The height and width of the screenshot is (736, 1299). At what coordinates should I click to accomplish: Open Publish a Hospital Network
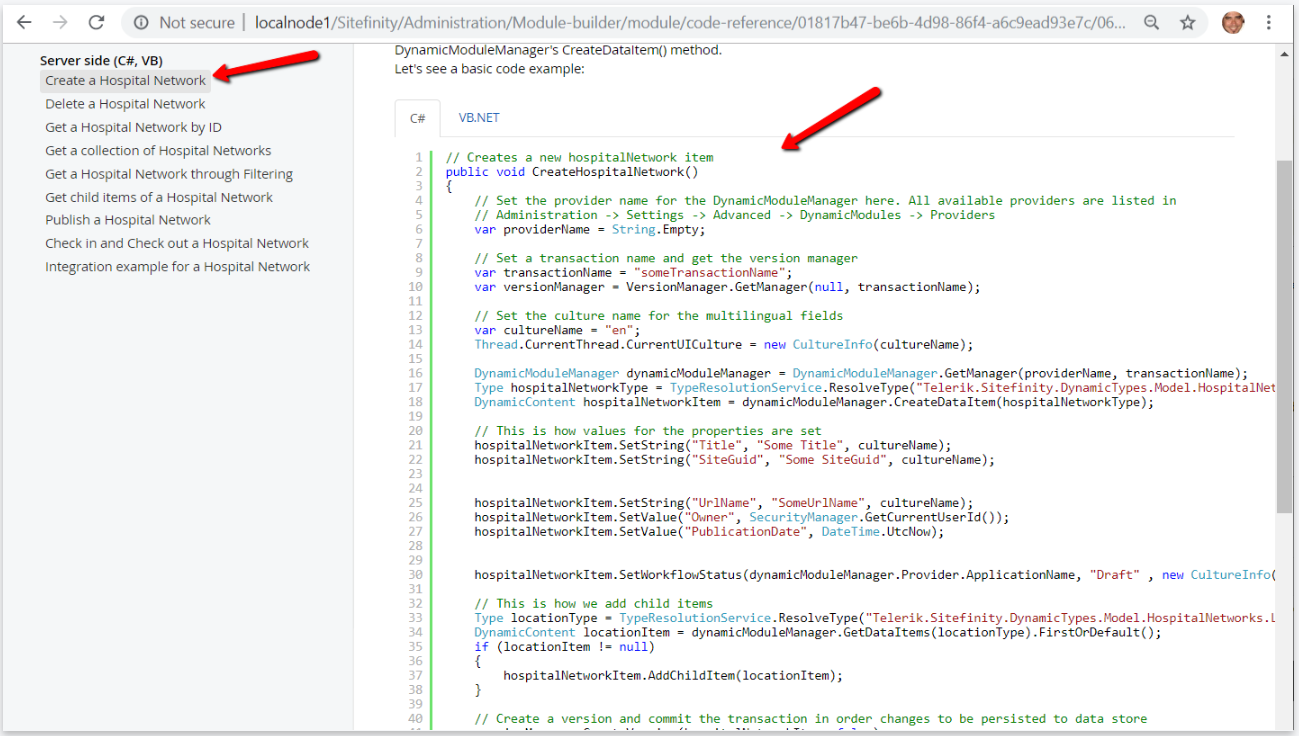pyautogui.click(x=128, y=220)
